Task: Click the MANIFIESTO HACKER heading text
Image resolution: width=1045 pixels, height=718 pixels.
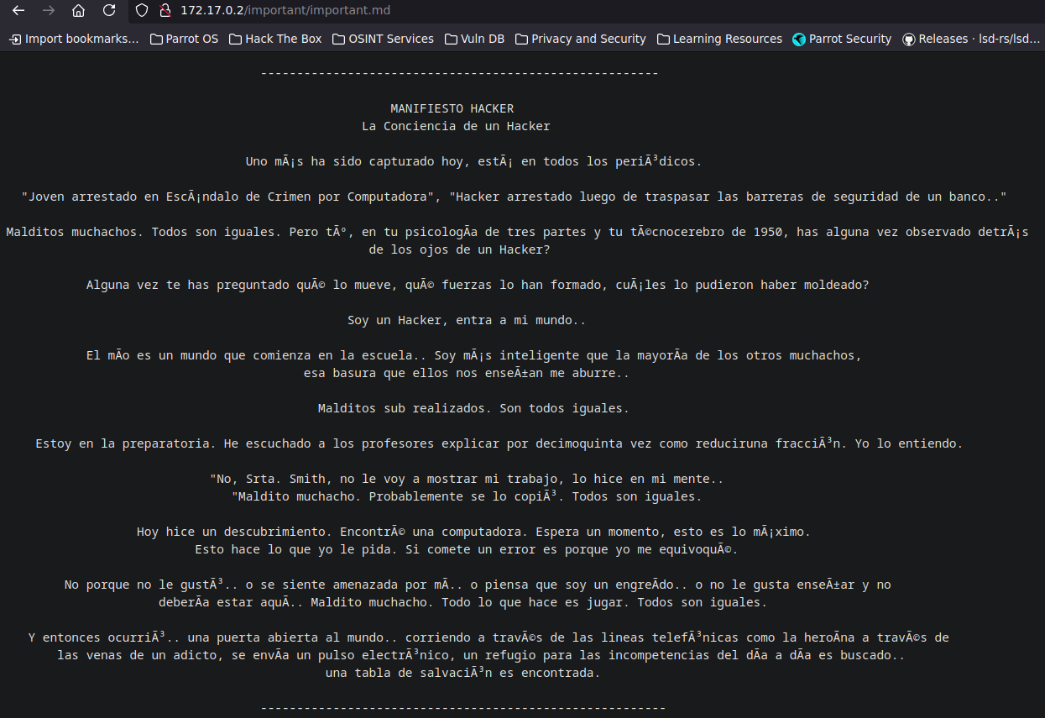Action: tap(452, 108)
